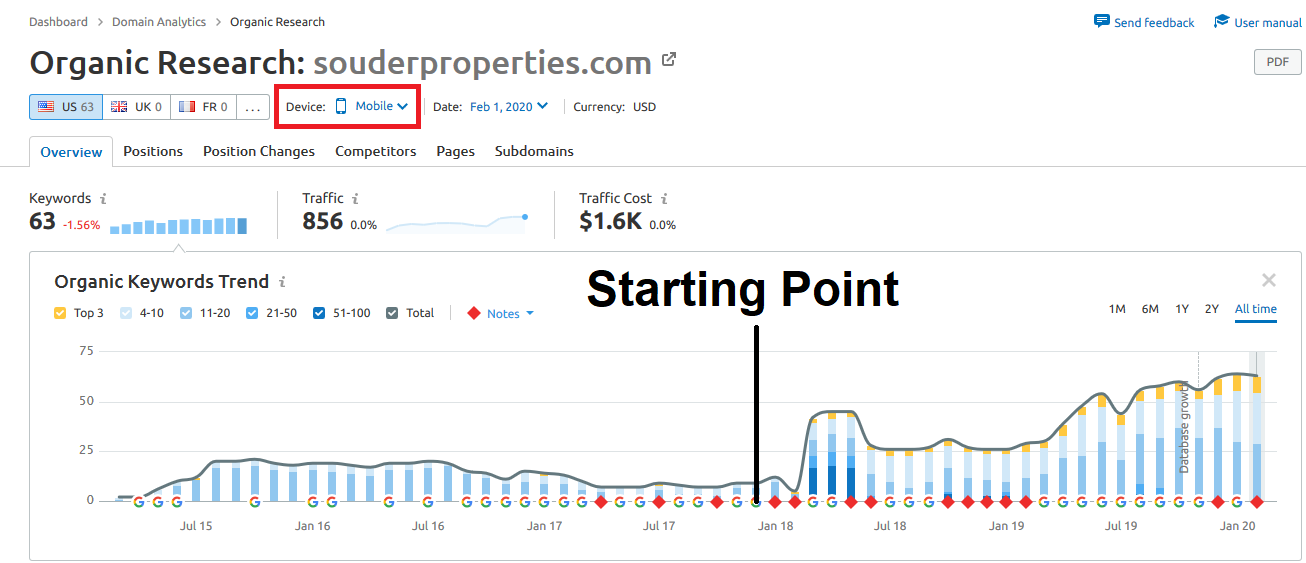1306x563 pixels.
Task: Click the souderproperties.com domain title
Action: point(483,63)
